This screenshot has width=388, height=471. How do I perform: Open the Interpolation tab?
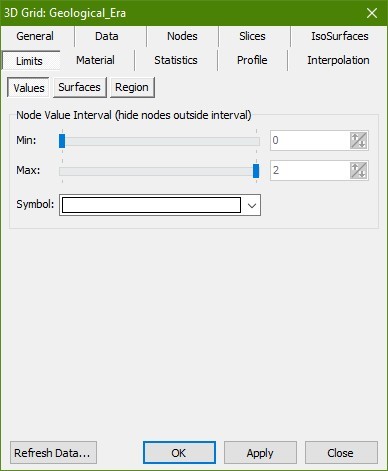tap(338, 60)
